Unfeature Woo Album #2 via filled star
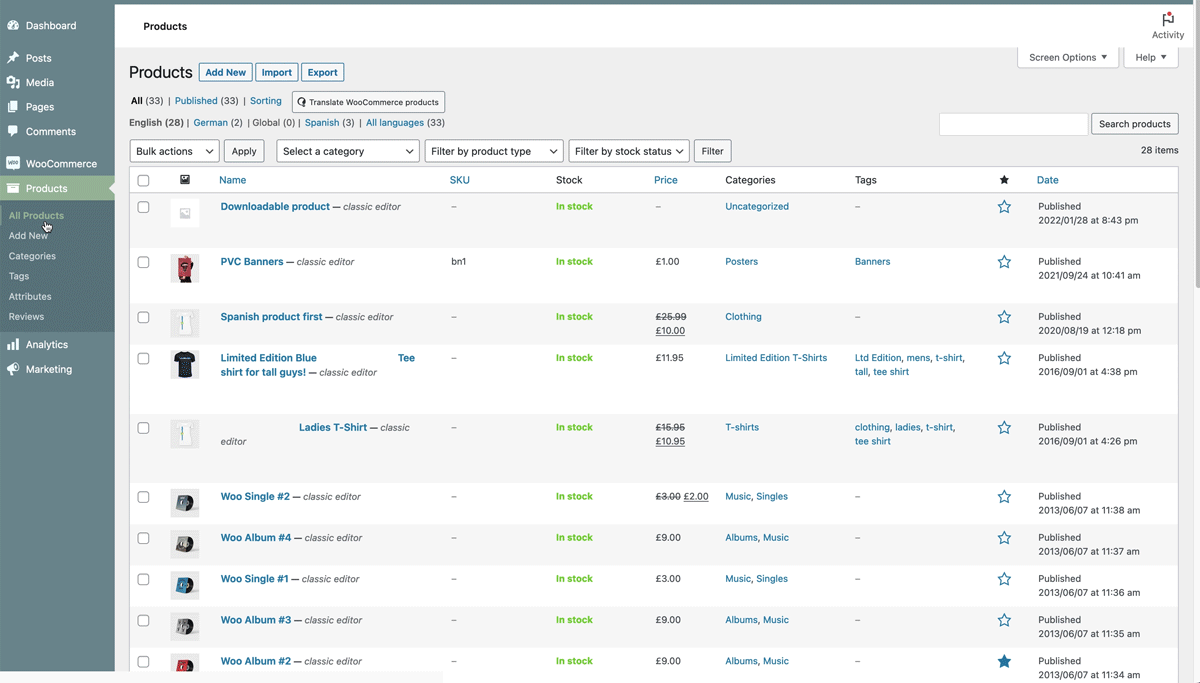Viewport: 1200px width, 683px height. (x=1004, y=661)
